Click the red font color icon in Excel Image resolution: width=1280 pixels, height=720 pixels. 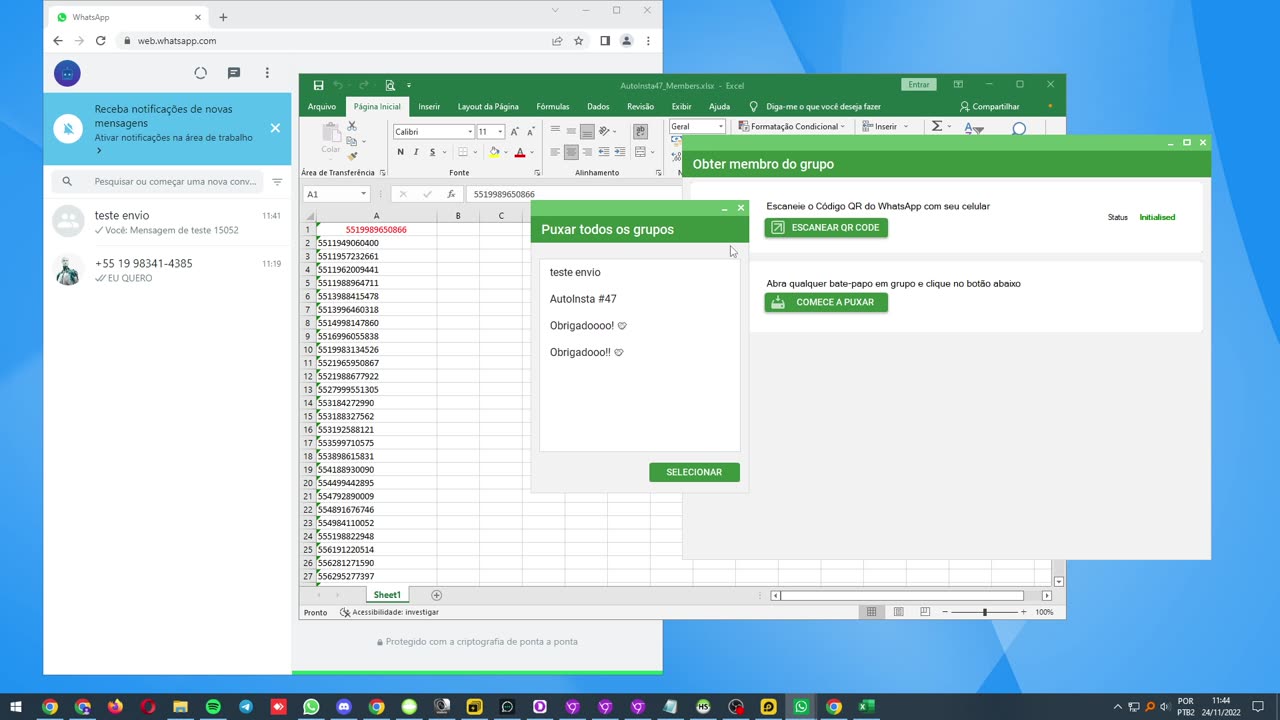(x=519, y=152)
